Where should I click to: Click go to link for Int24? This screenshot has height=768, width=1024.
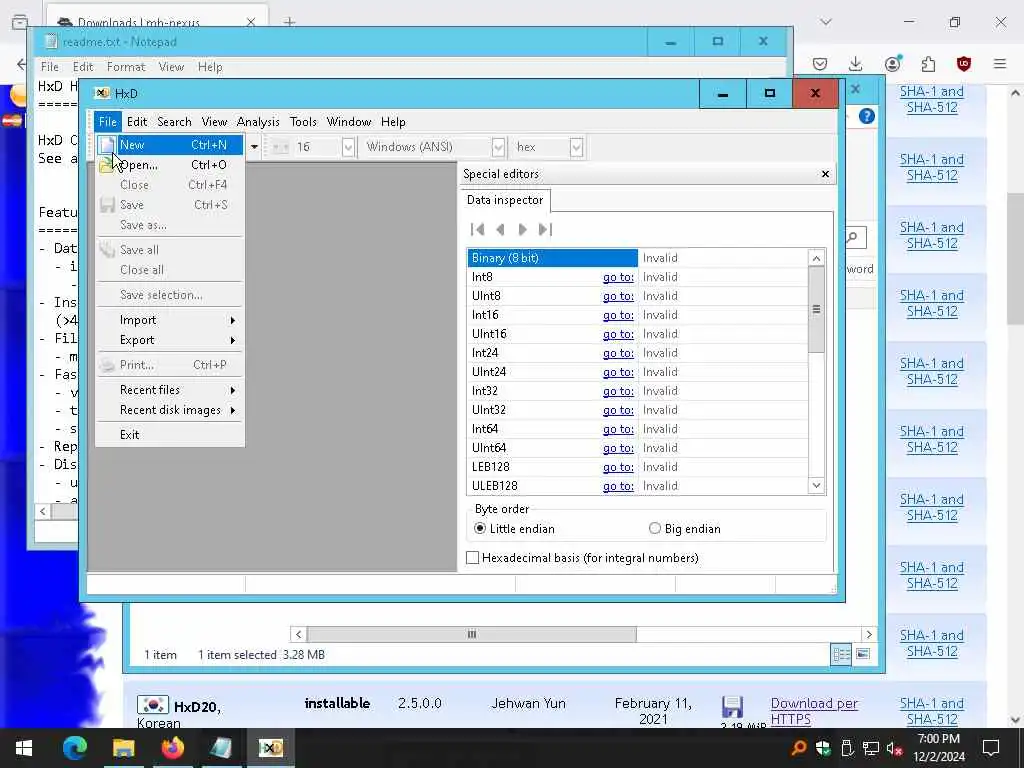(x=618, y=353)
